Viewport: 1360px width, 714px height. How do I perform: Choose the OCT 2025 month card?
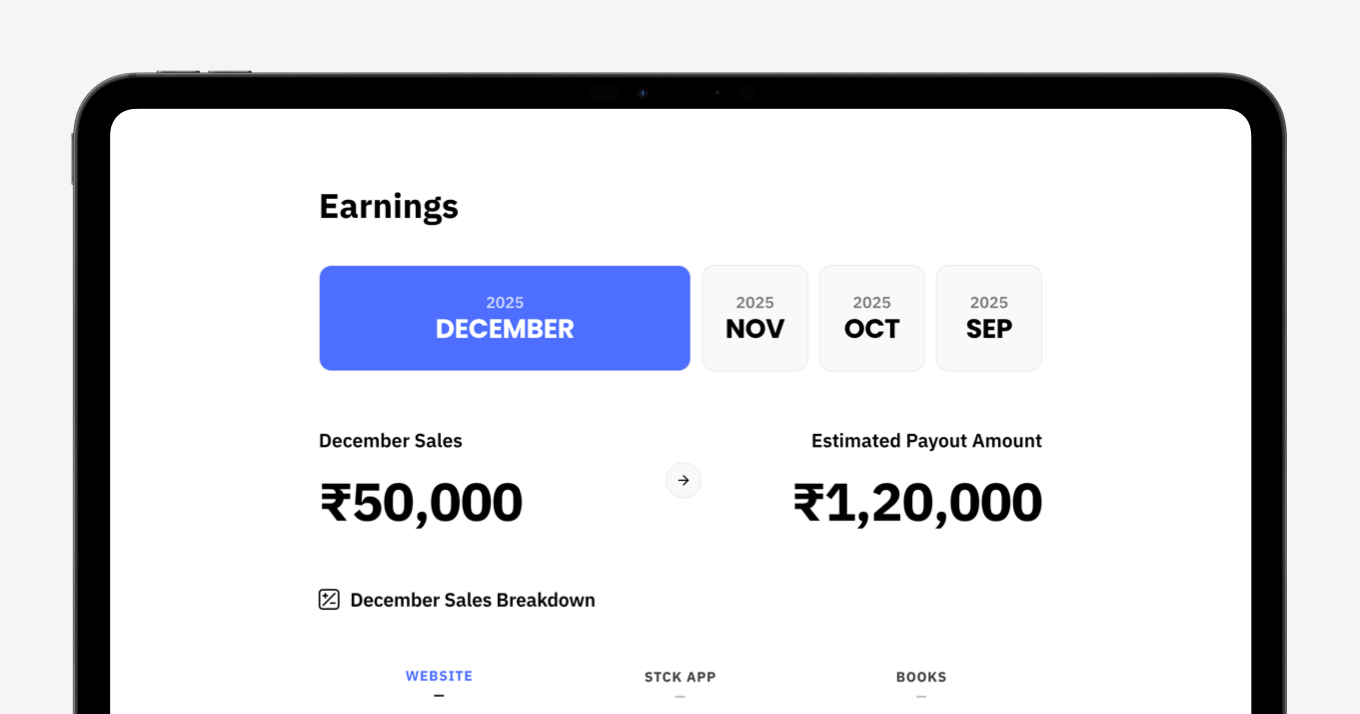[x=872, y=318]
